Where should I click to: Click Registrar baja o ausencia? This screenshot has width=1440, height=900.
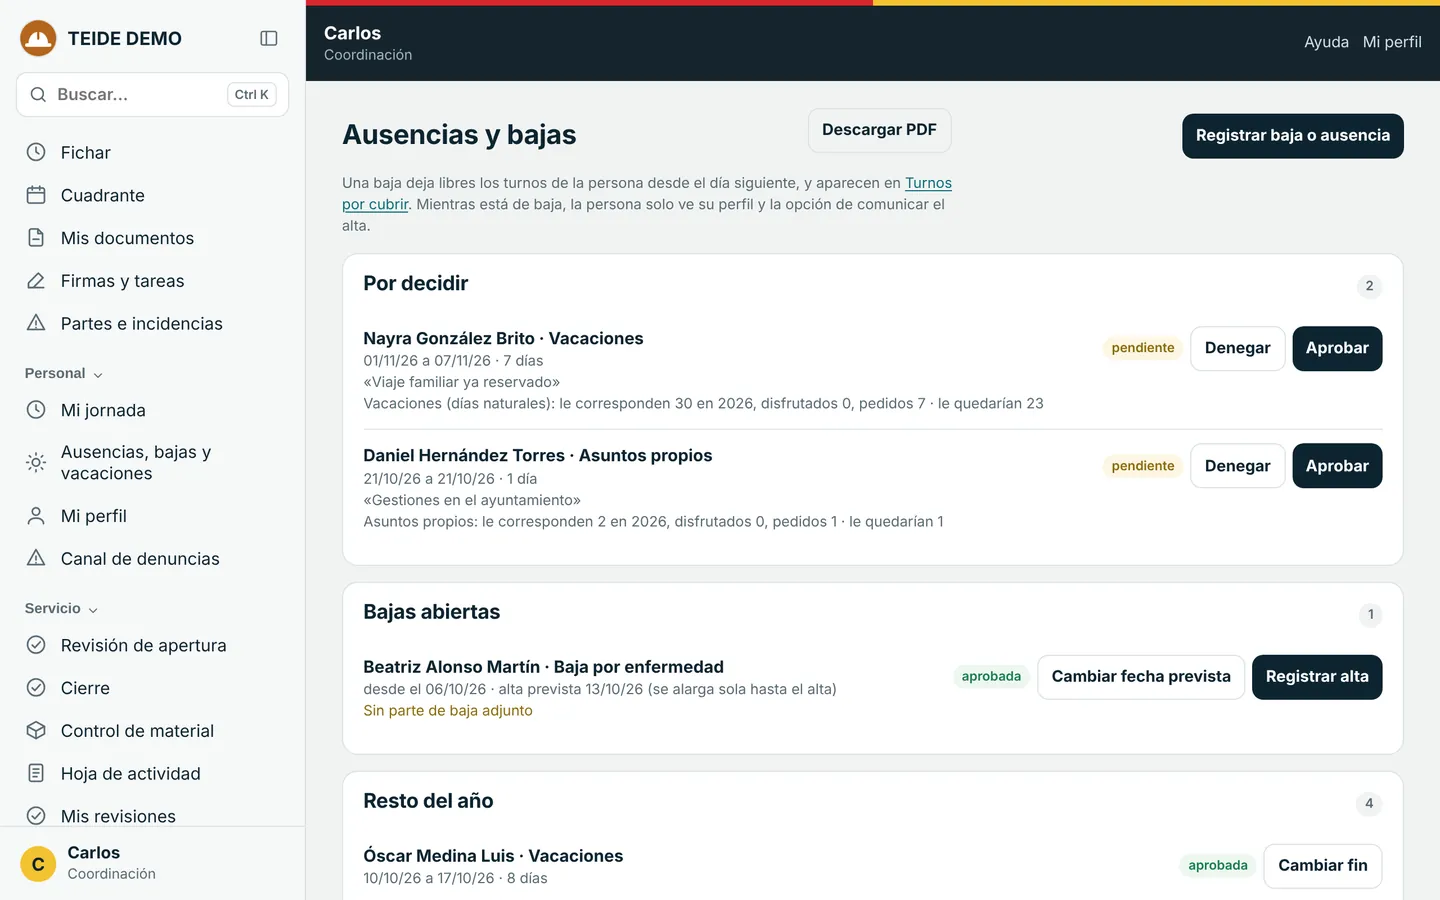point(1293,136)
